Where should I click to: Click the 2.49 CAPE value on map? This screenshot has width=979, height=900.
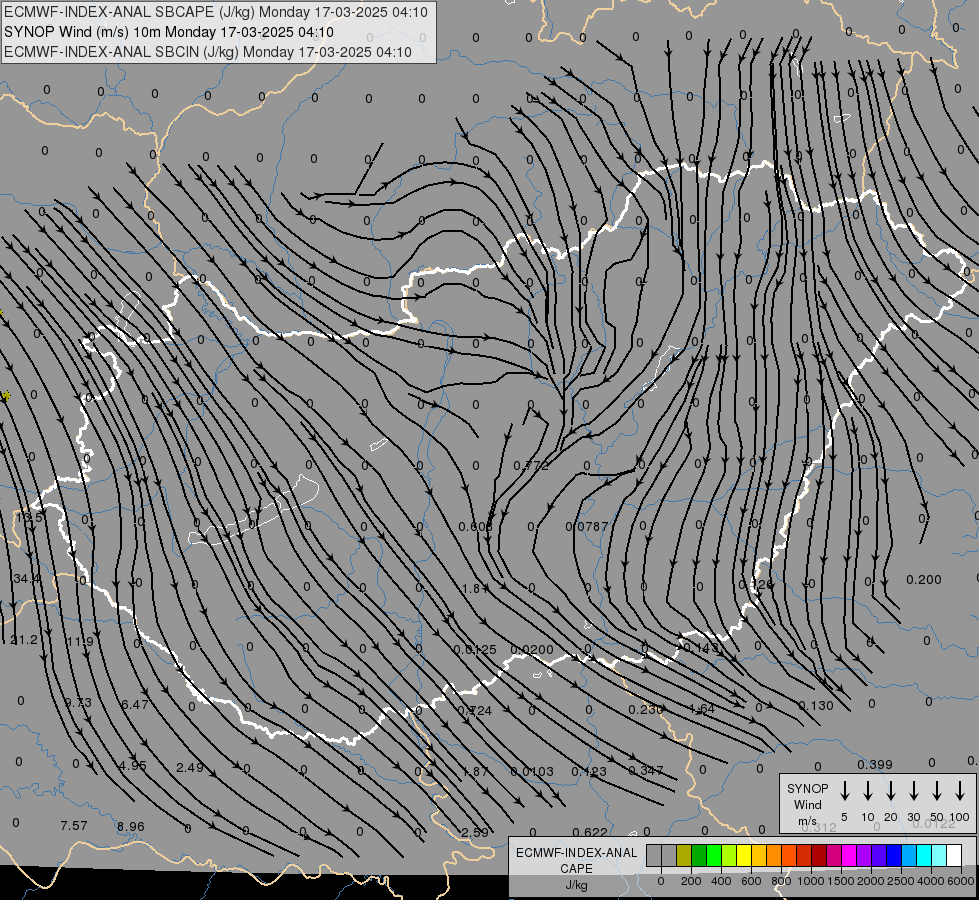(x=190, y=767)
